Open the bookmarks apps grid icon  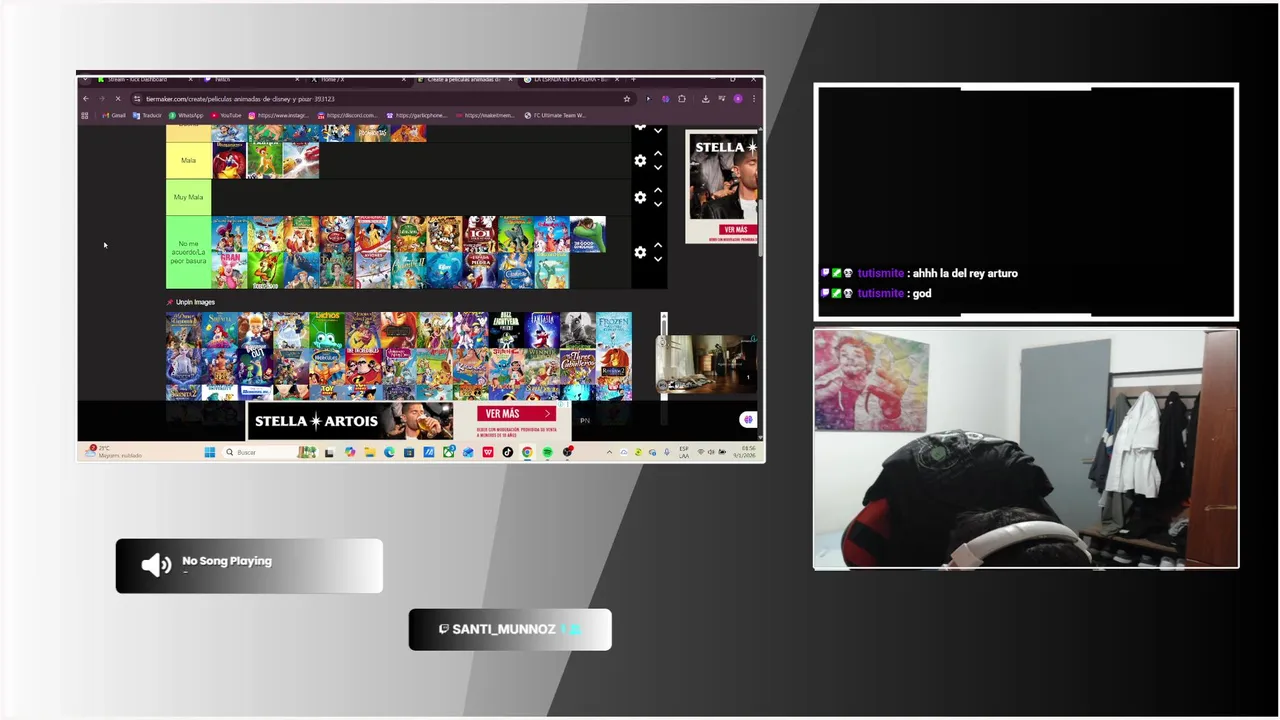85,115
